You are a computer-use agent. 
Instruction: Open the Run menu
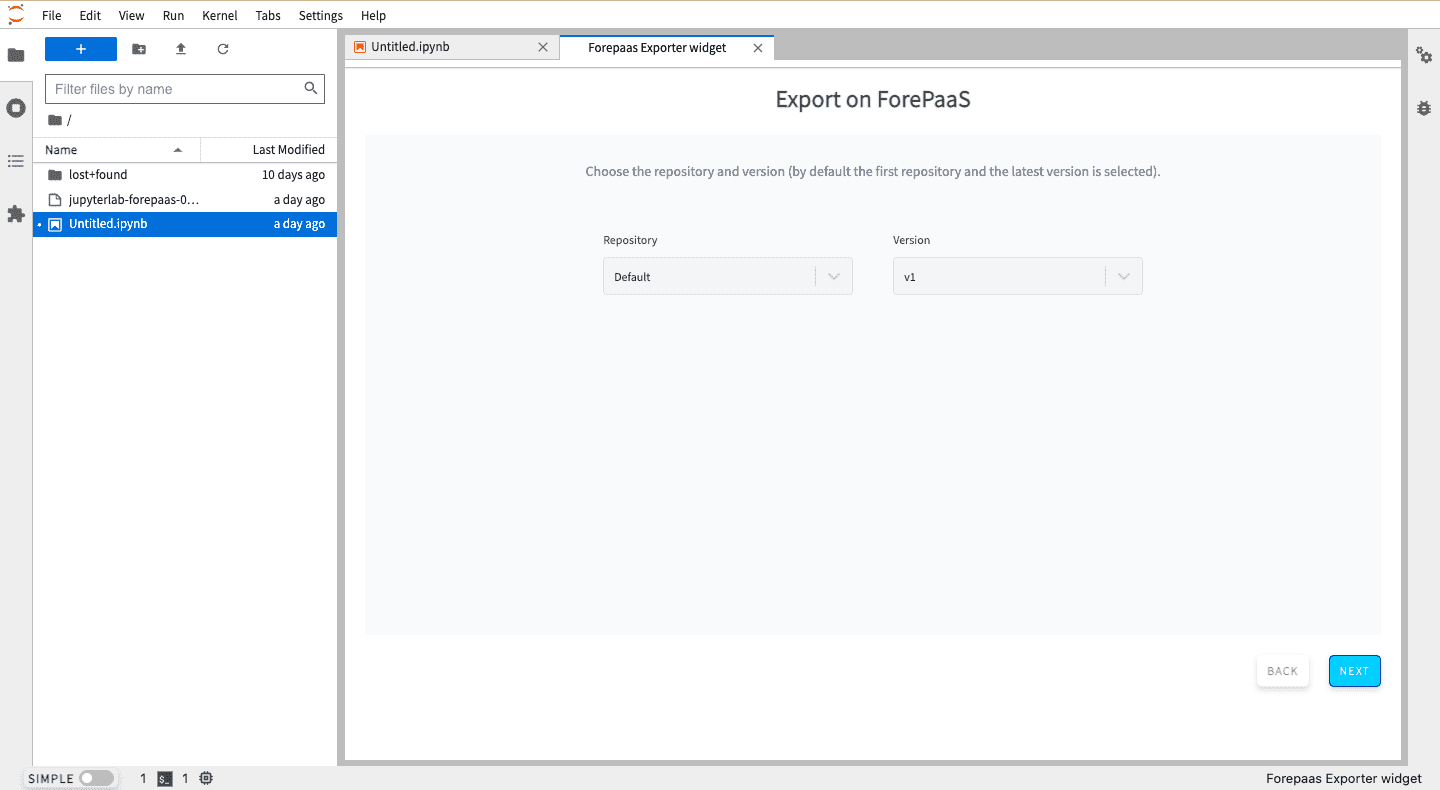(x=173, y=16)
